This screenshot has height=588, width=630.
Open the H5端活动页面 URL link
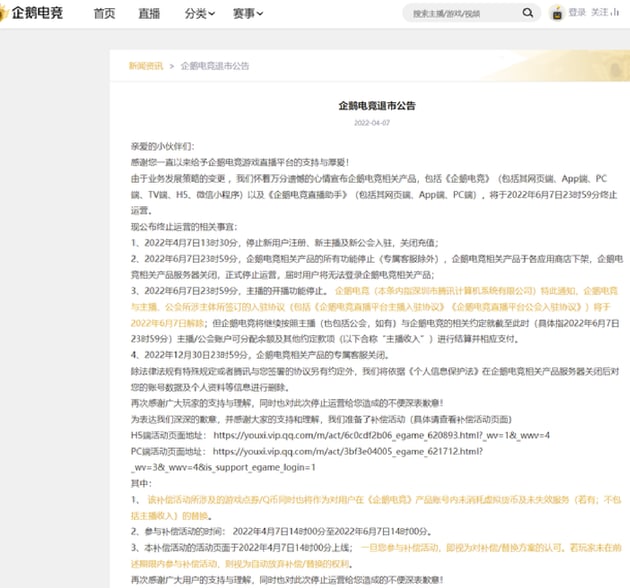pos(381,435)
